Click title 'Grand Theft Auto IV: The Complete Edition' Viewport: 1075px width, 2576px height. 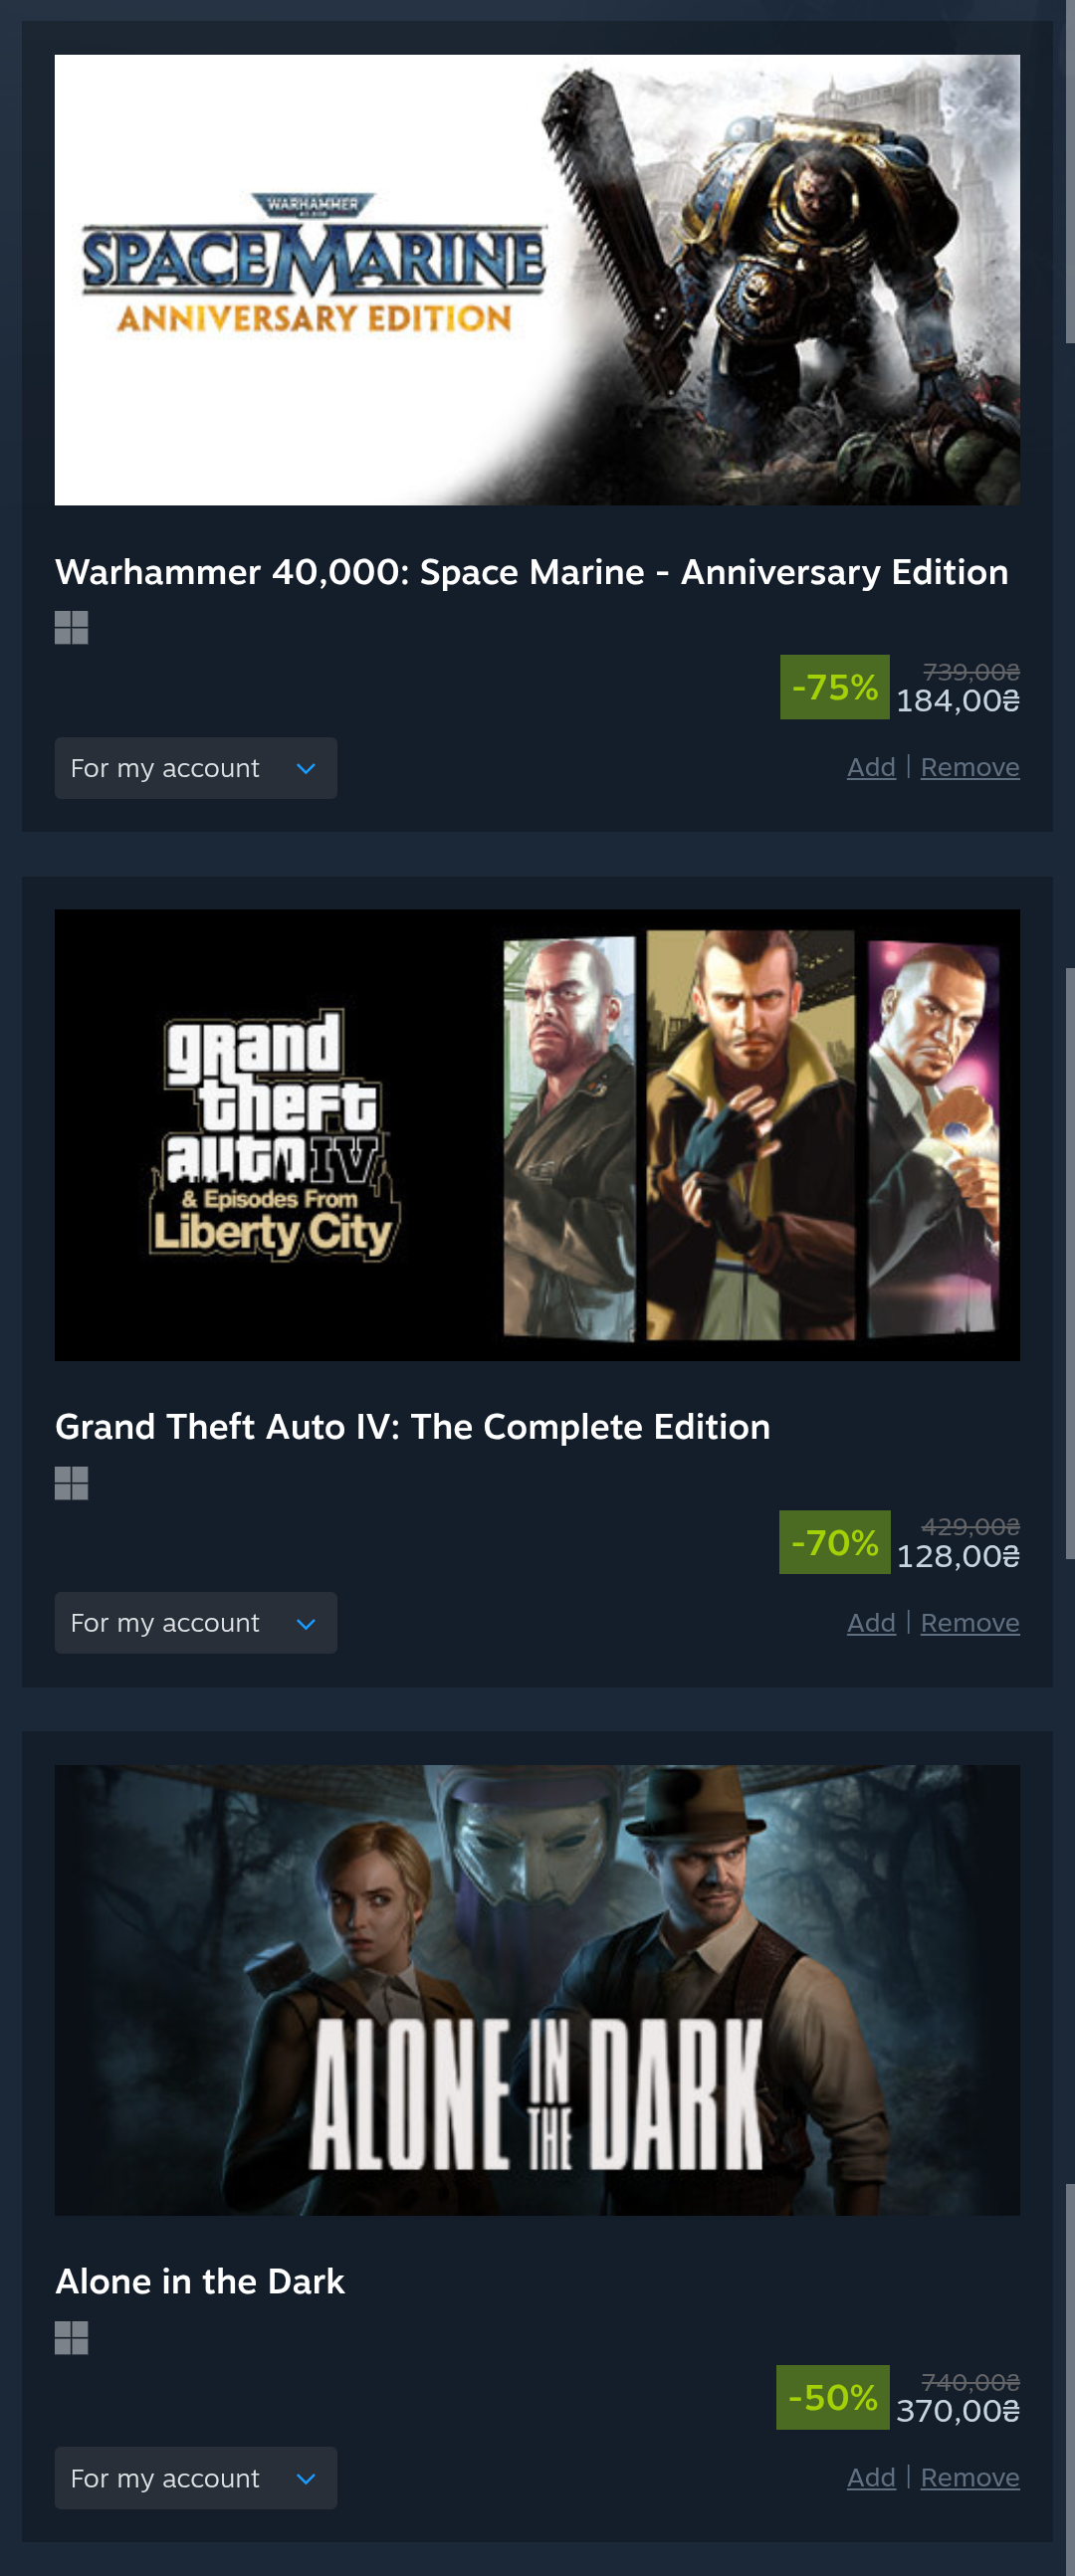click(x=412, y=1427)
